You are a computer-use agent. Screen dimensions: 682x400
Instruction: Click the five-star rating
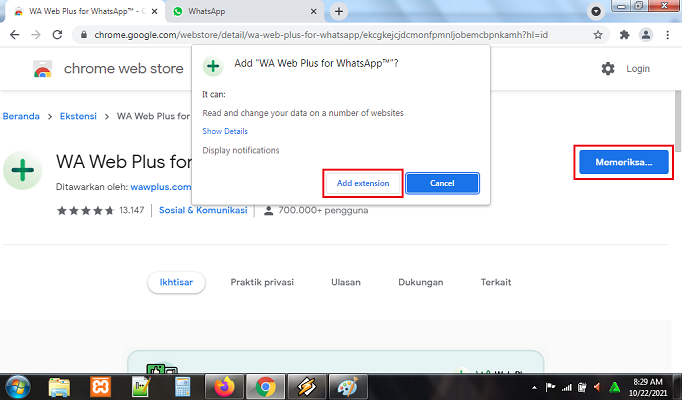(85, 210)
